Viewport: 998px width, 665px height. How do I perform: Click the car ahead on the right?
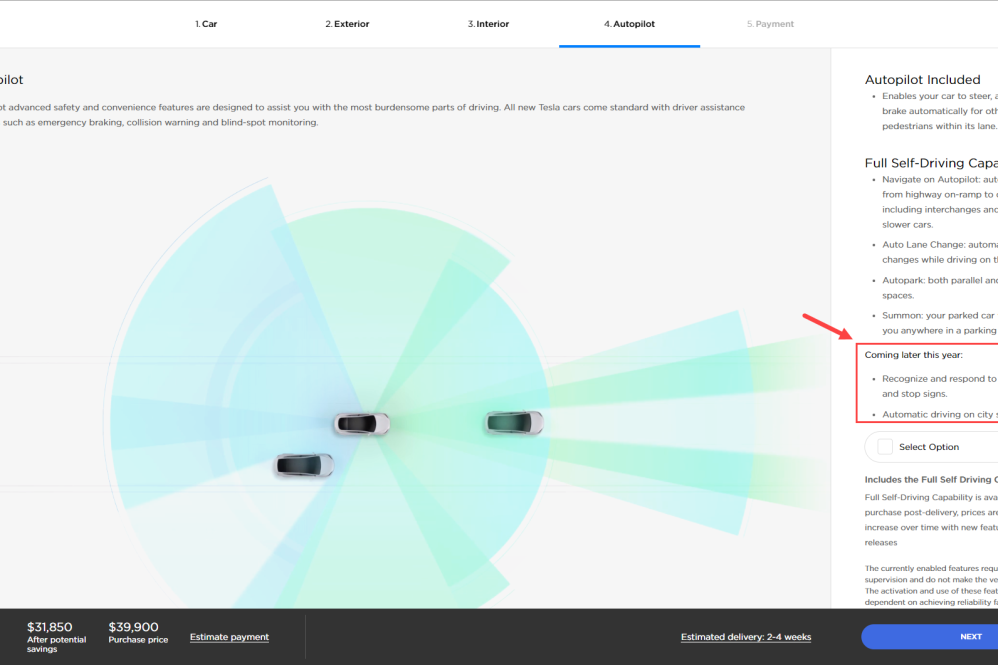[514, 423]
